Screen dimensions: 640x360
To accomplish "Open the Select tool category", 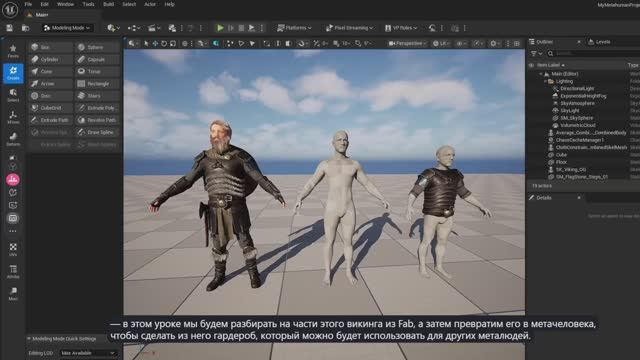I will [x=13, y=95].
